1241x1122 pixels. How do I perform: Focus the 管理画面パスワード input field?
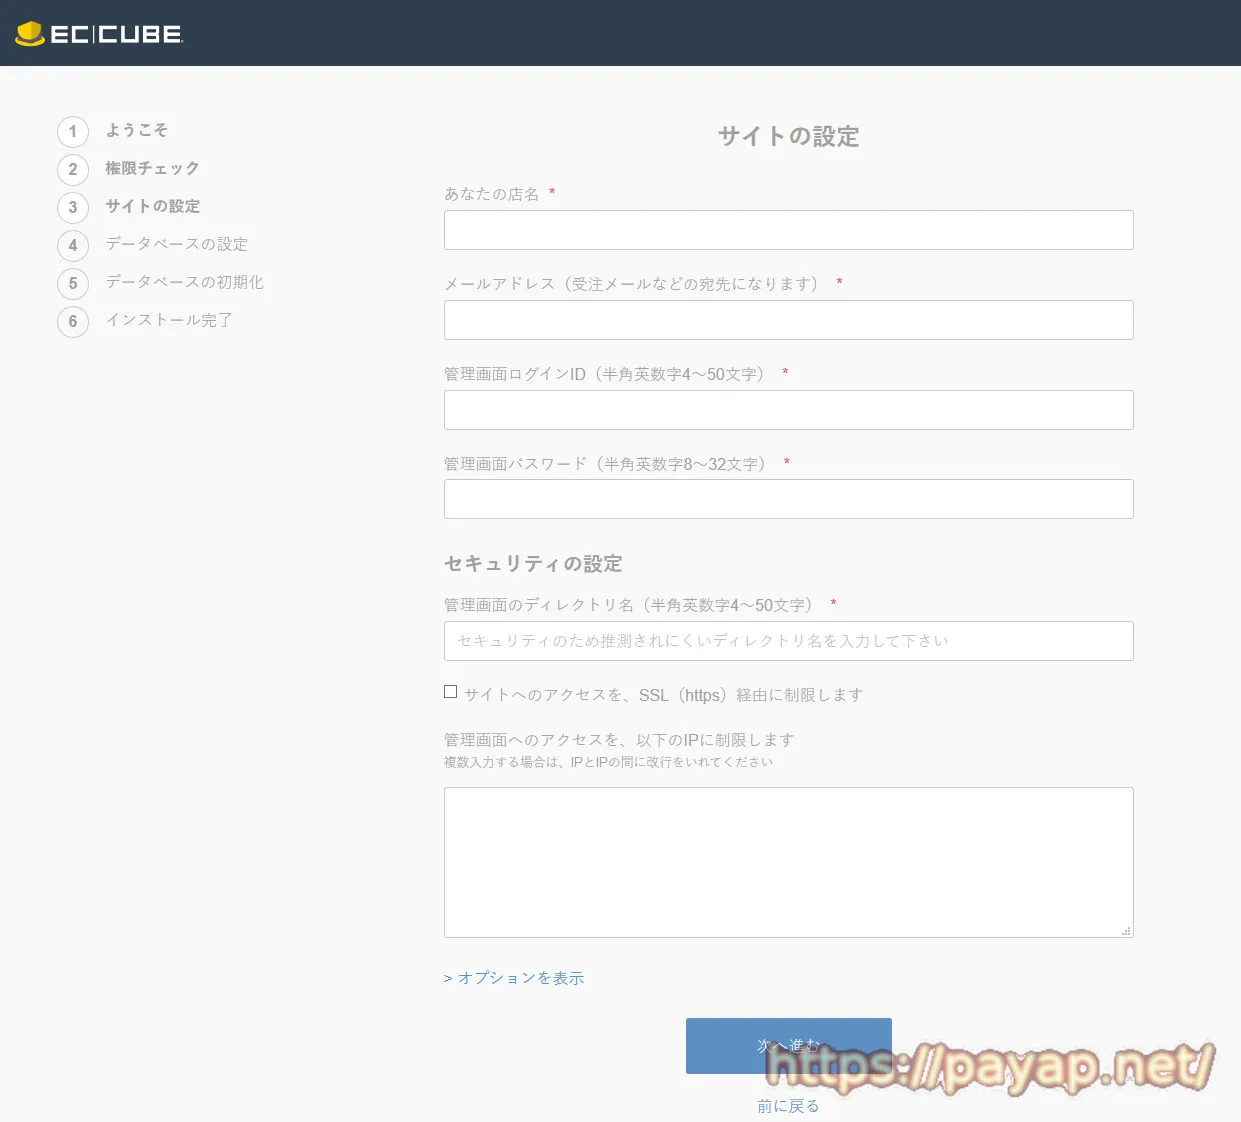click(x=788, y=499)
